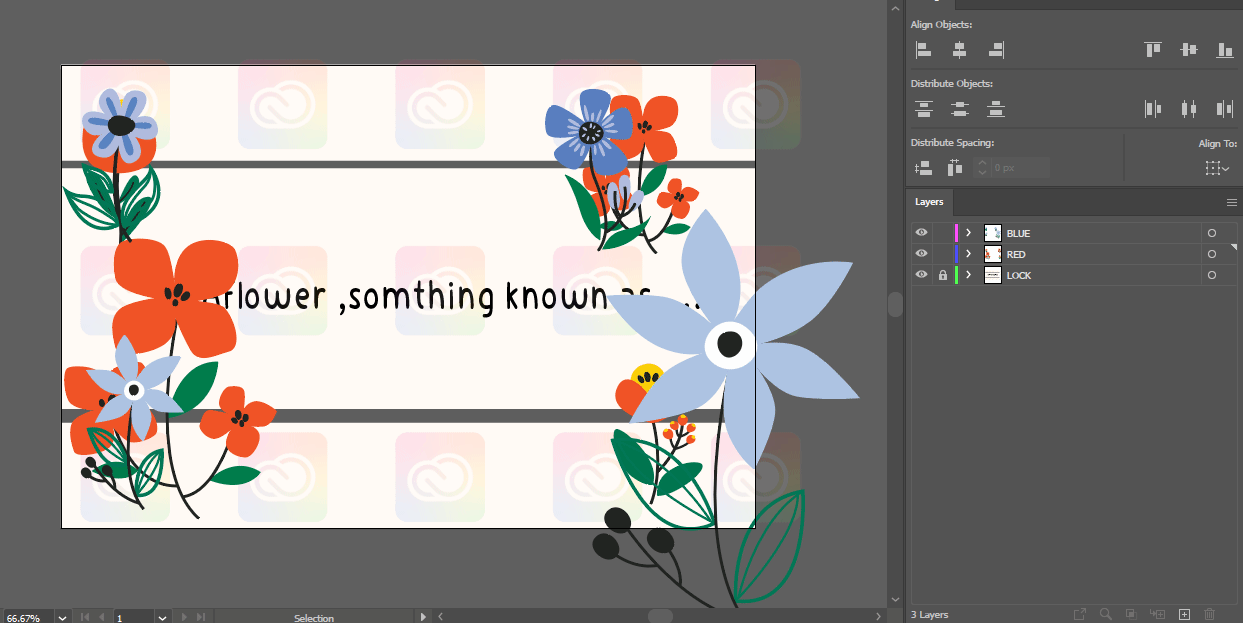Select the LOCK layer name
The width and height of the screenshot is (1243, 623).
tap(1019, 275)
